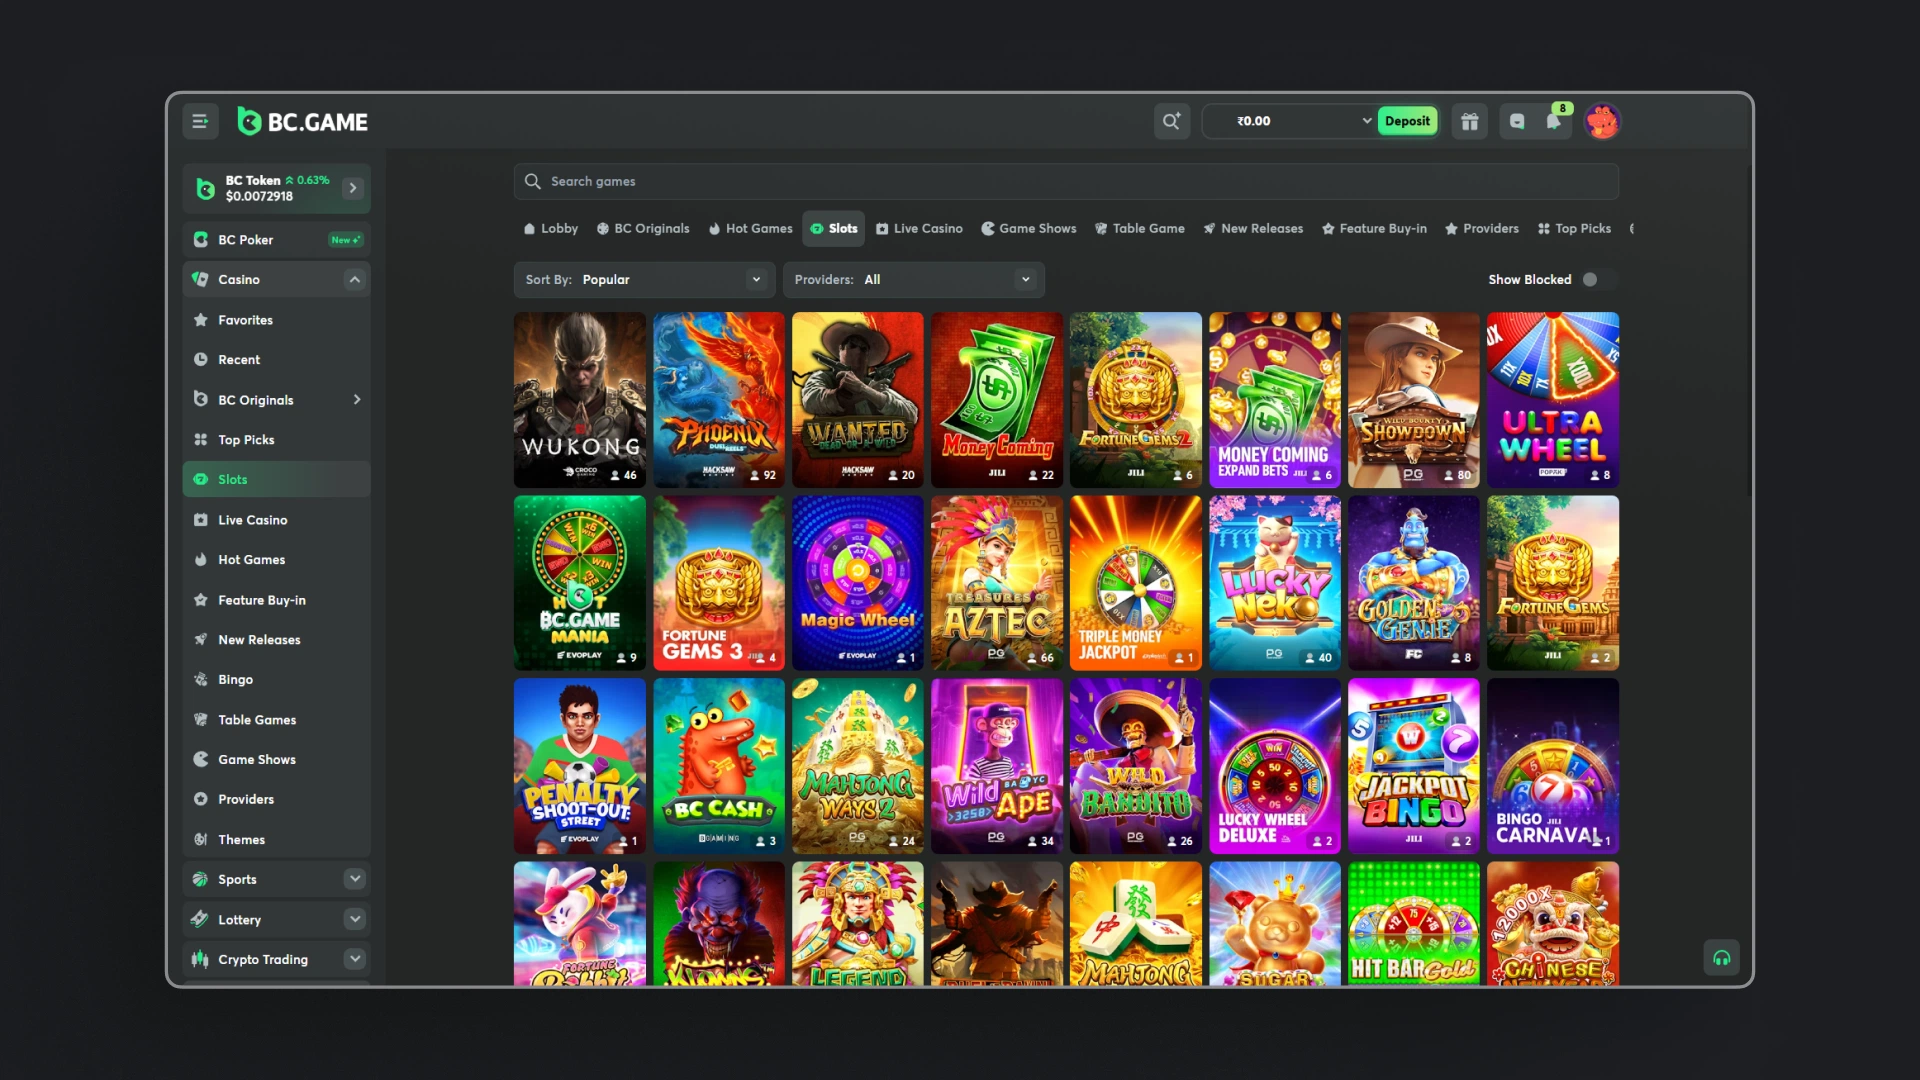Click the user avatar icon
This screenshot has width=1920, height=1080.
pyautogui.click(x=1602, y=121)
